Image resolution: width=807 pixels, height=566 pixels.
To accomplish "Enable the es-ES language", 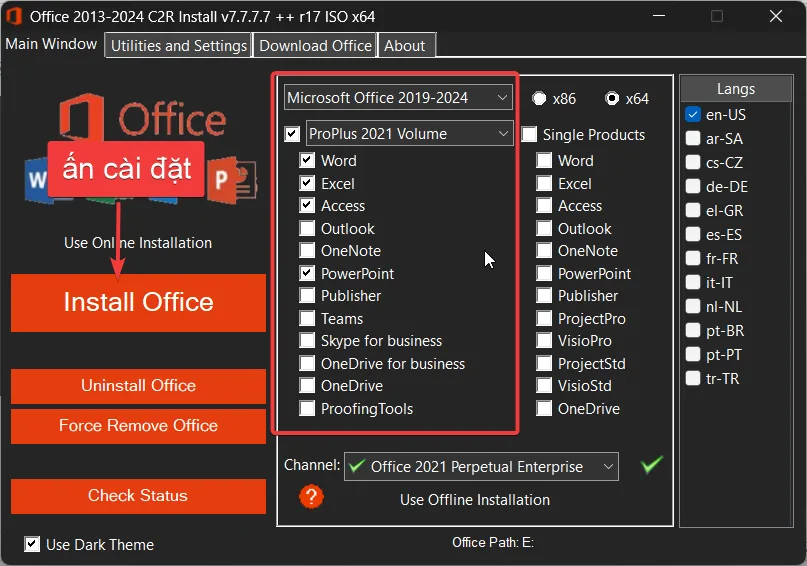I will click(693, 234).
